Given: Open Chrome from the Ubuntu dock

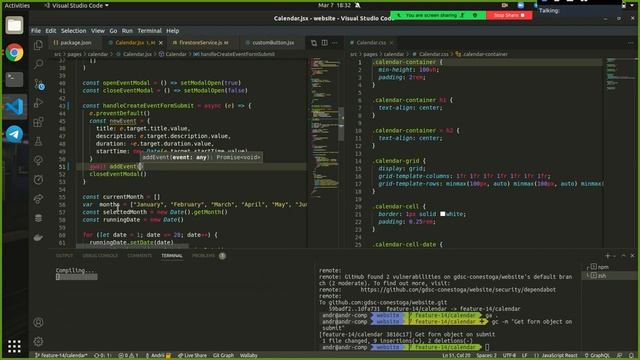Looking at the screenshot, I should pyautogui.click(x=14, y=53).
